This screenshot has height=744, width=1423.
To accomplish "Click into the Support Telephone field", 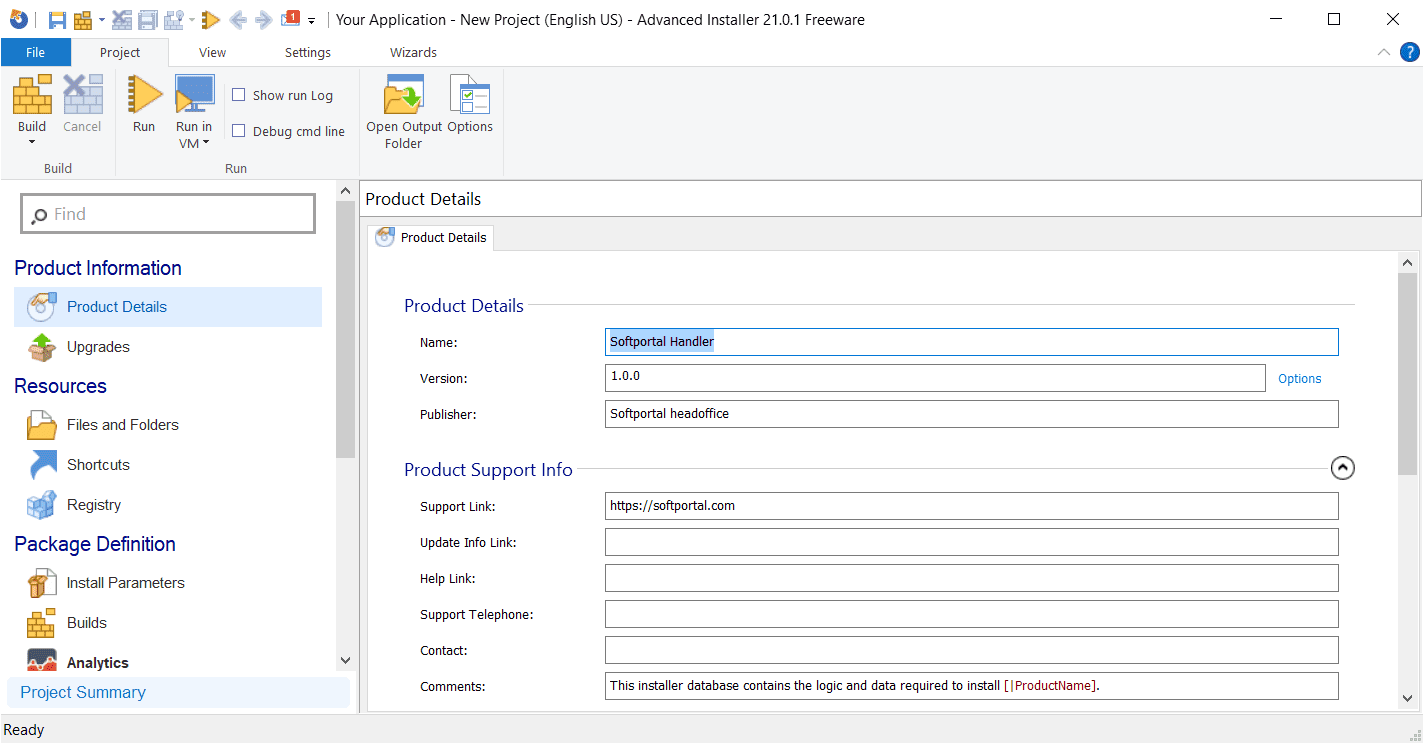I will click(971, 614).
